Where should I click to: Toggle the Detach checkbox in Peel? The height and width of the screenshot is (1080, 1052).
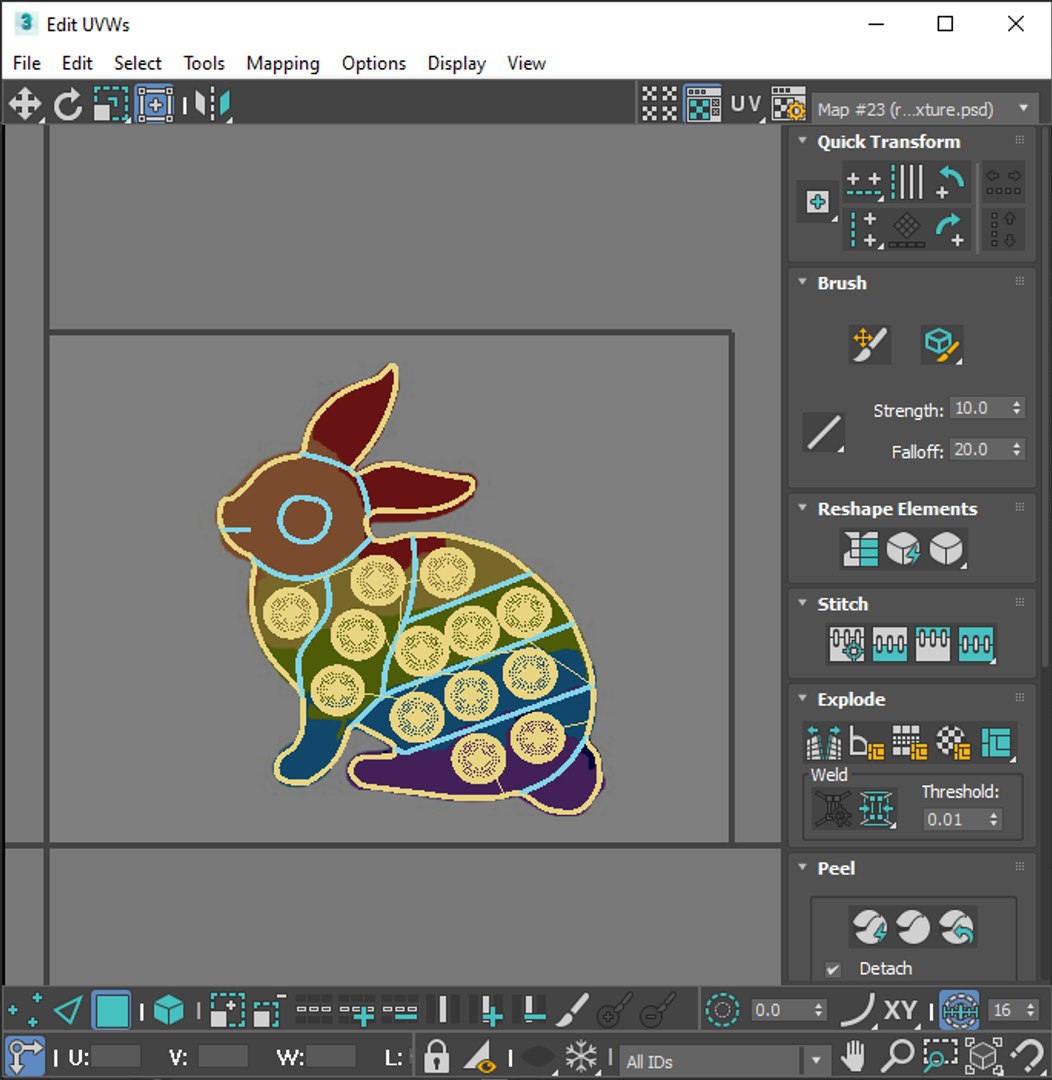[833, 969]
